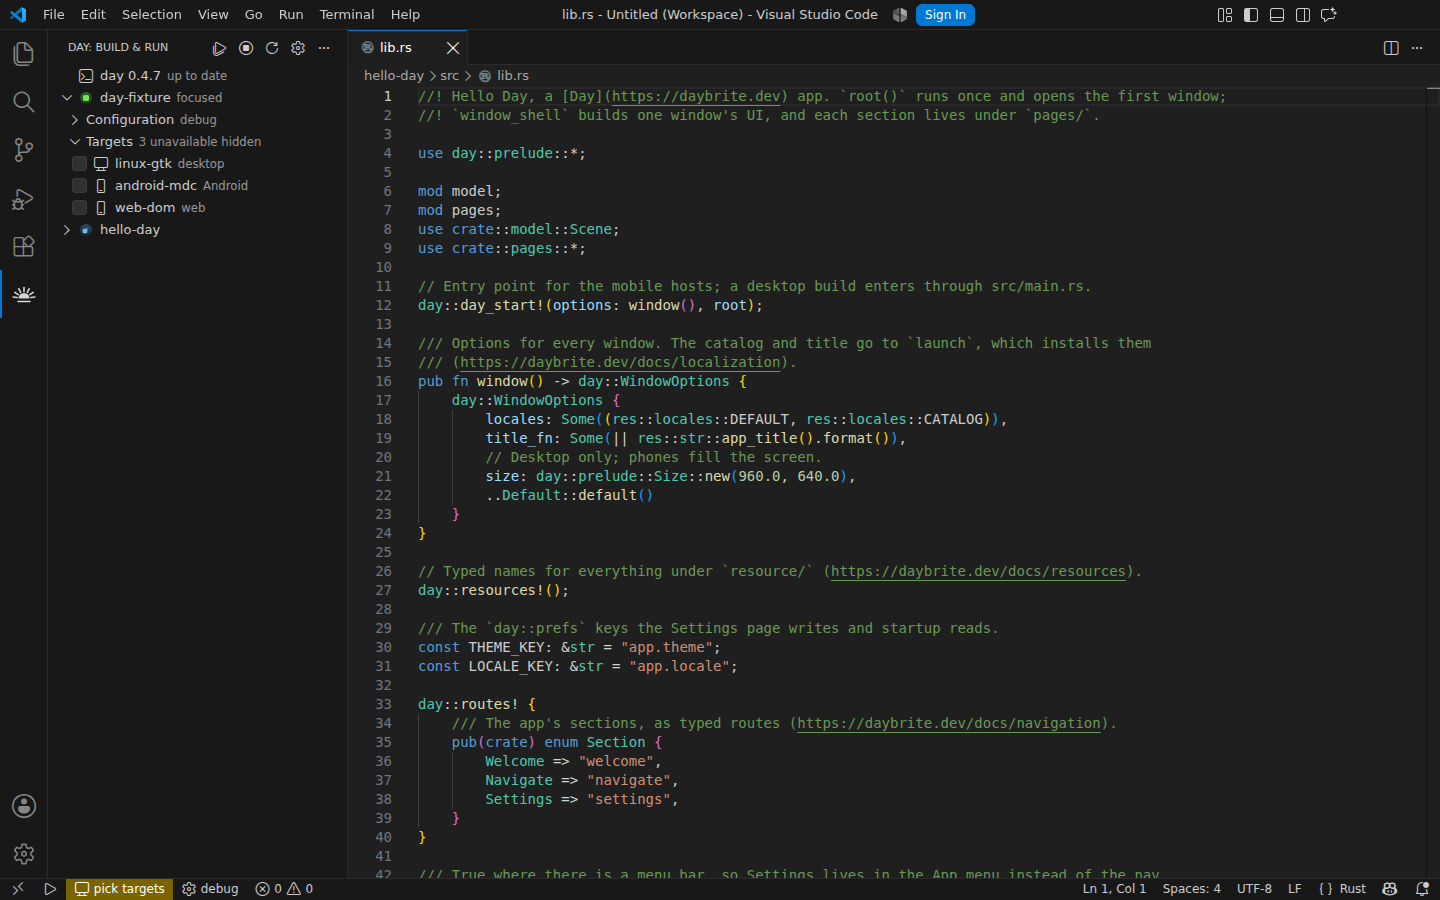Open the Terminal menu

[347, 15]
